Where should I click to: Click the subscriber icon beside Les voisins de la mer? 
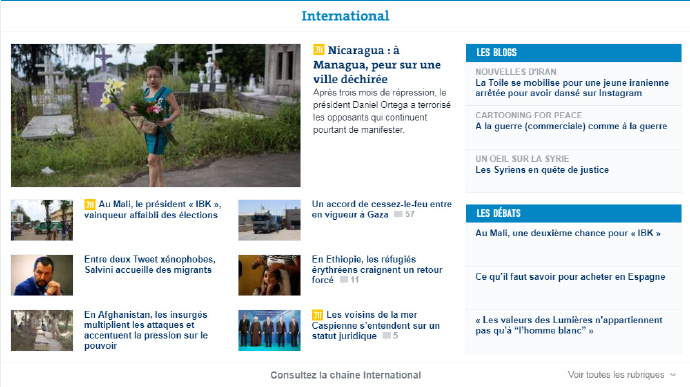coord(317,315)
